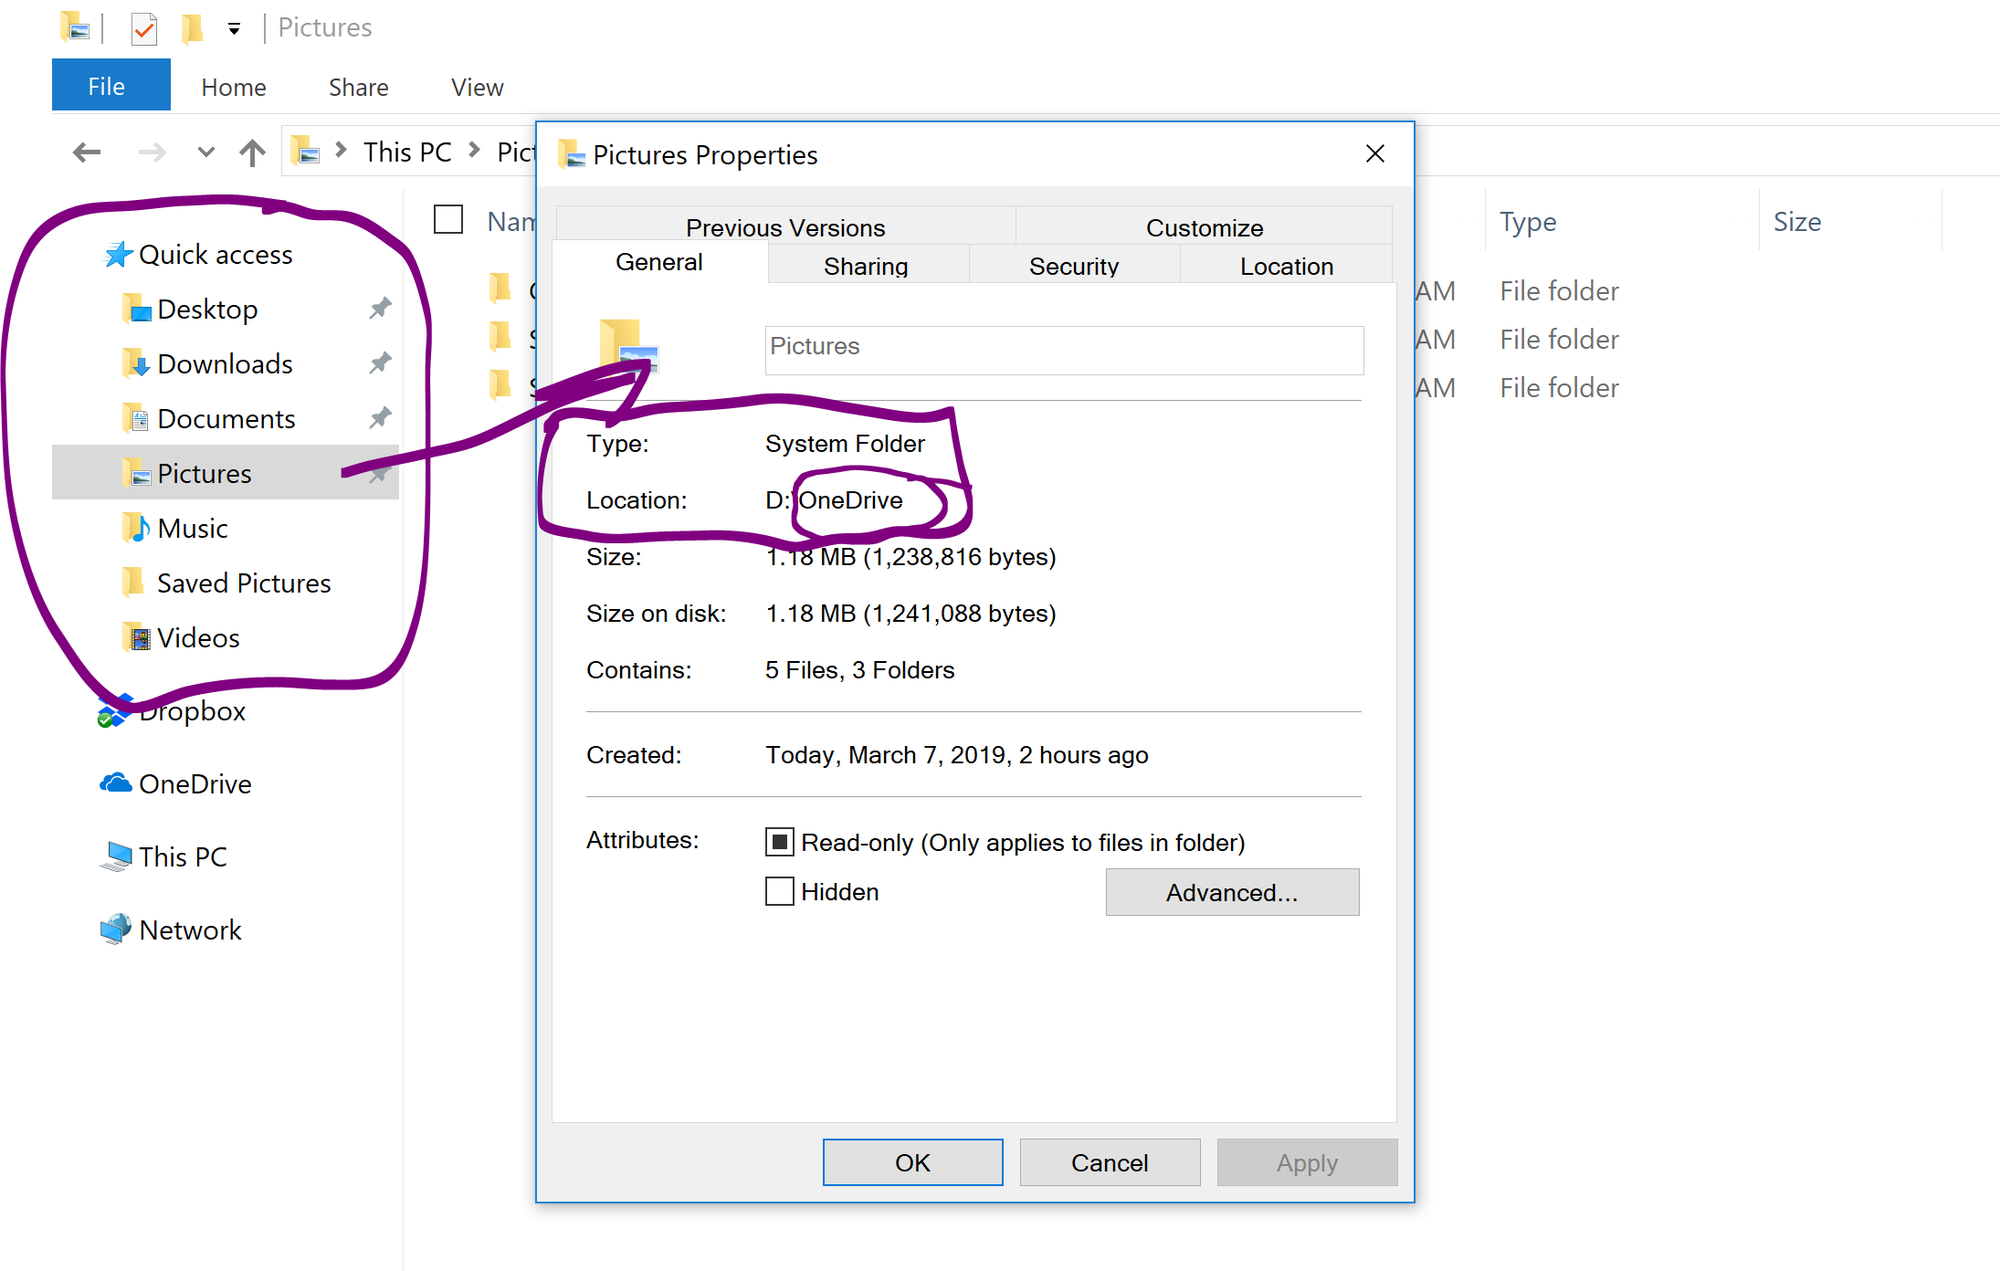Click the first row's File folder type cell
Viewport: 2000px width, 1271px height.
(x=1559, y=290)
